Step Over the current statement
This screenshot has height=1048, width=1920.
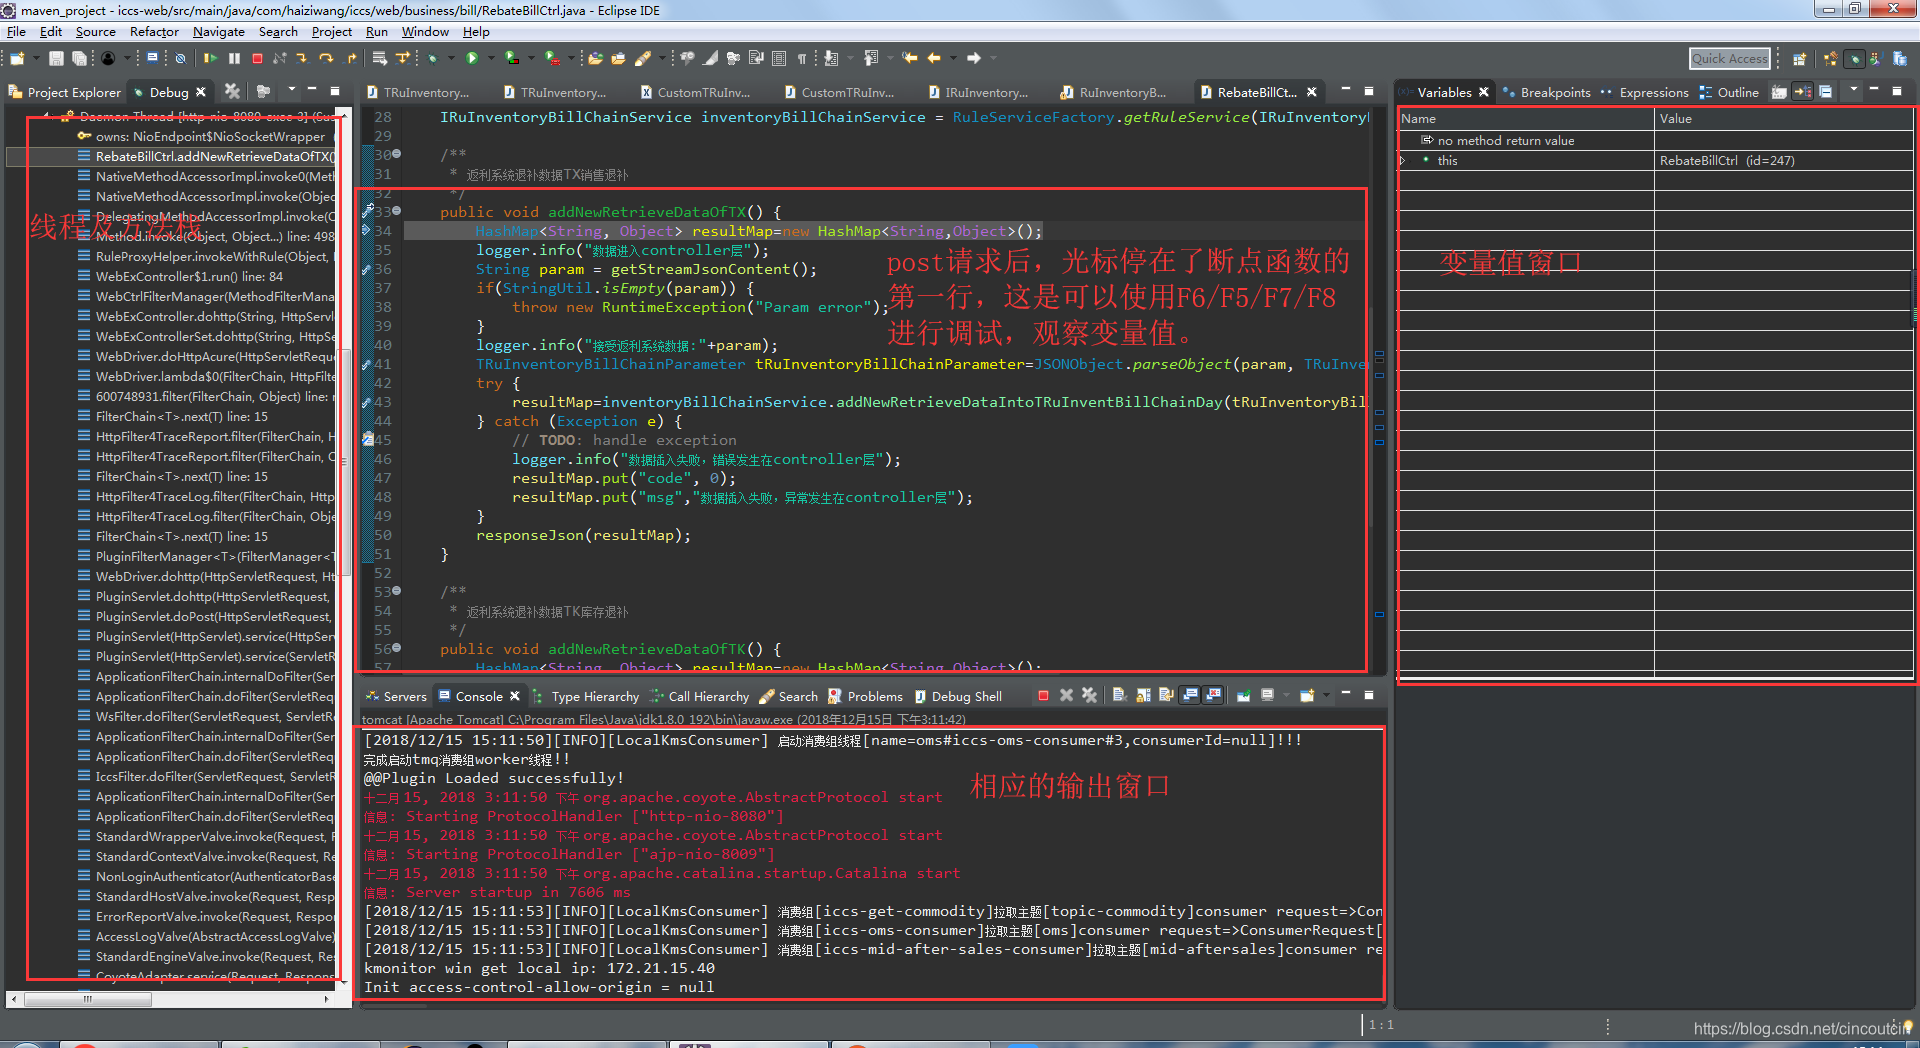tap(326, 58)
